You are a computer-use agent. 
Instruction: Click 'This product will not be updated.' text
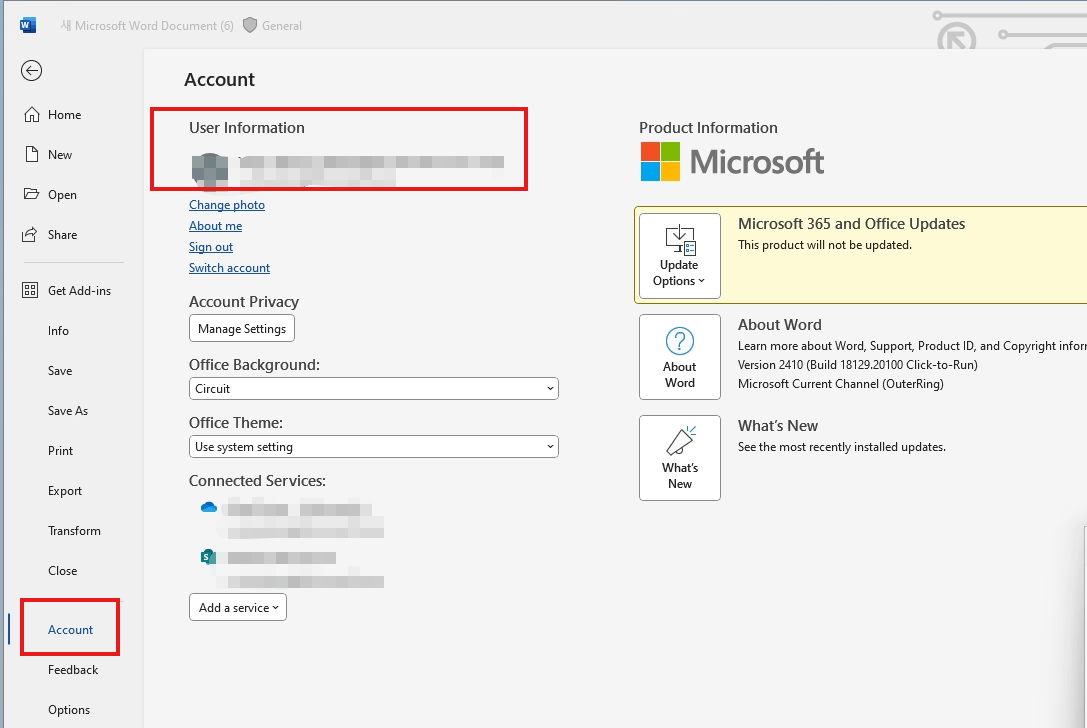pos(825,245)
